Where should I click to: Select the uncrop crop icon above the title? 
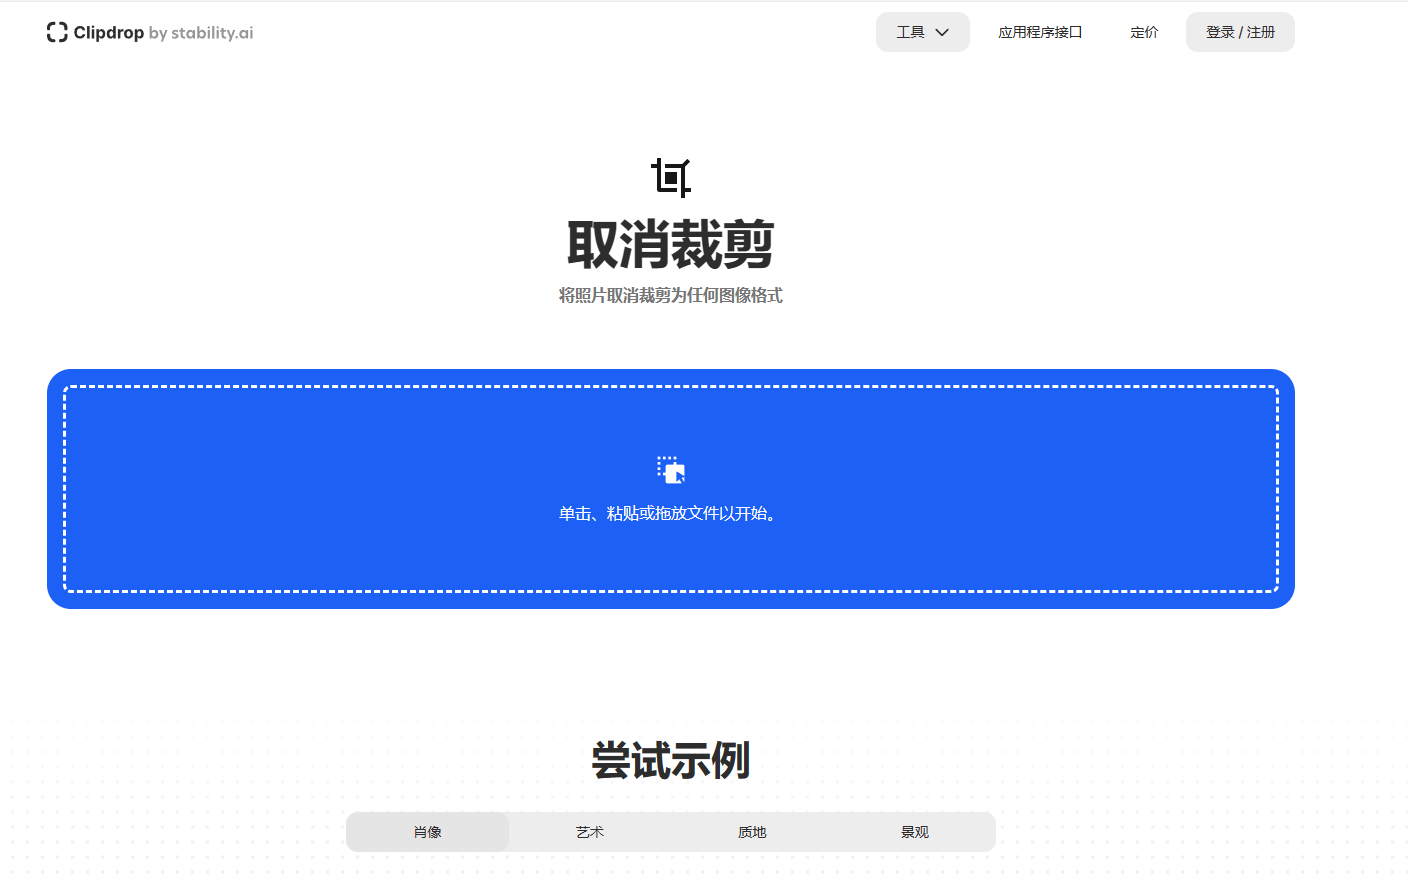click(672, 177)
